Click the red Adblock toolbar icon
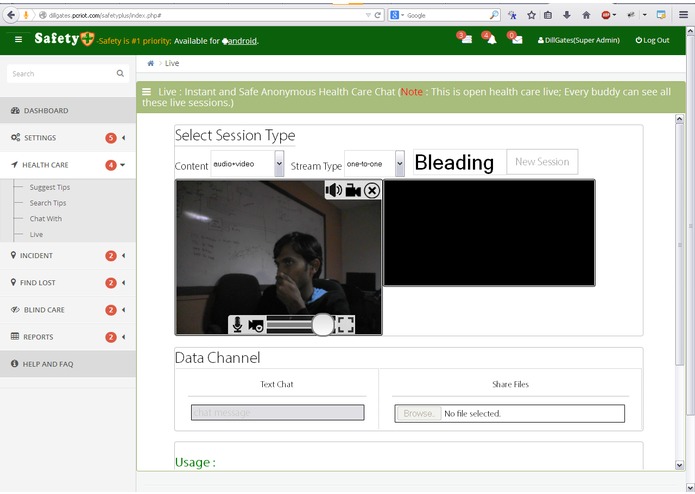The image size is (695, 494). (x=606, y=15)
